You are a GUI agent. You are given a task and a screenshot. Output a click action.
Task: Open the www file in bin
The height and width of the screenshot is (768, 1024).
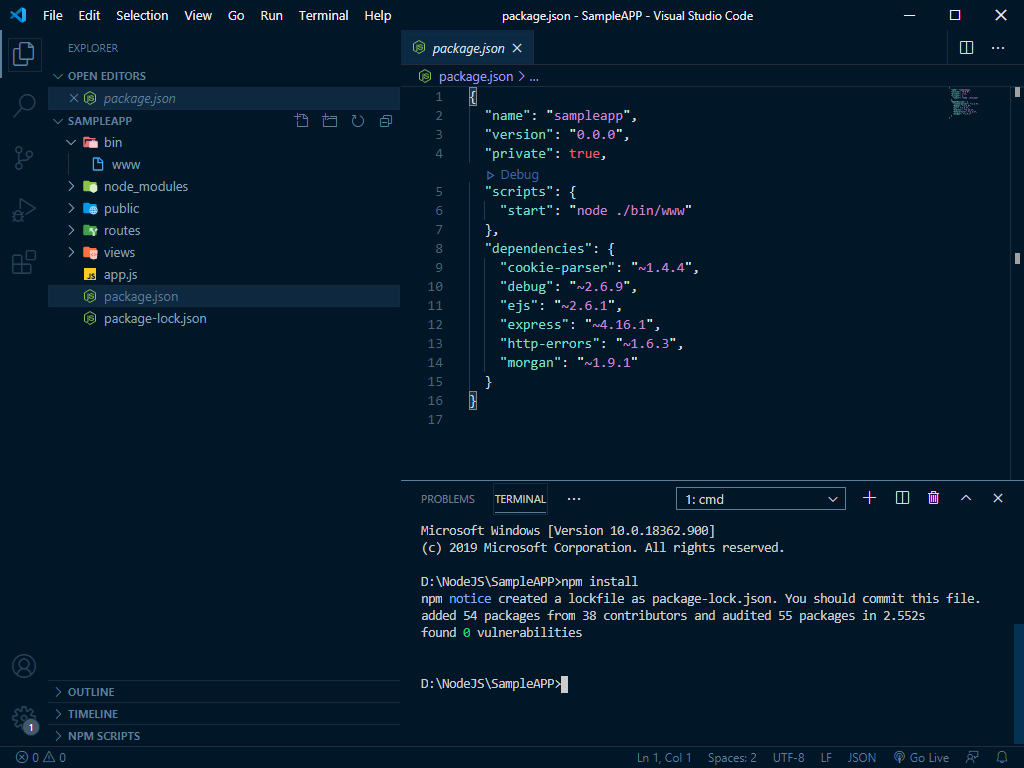click(224, 165)
